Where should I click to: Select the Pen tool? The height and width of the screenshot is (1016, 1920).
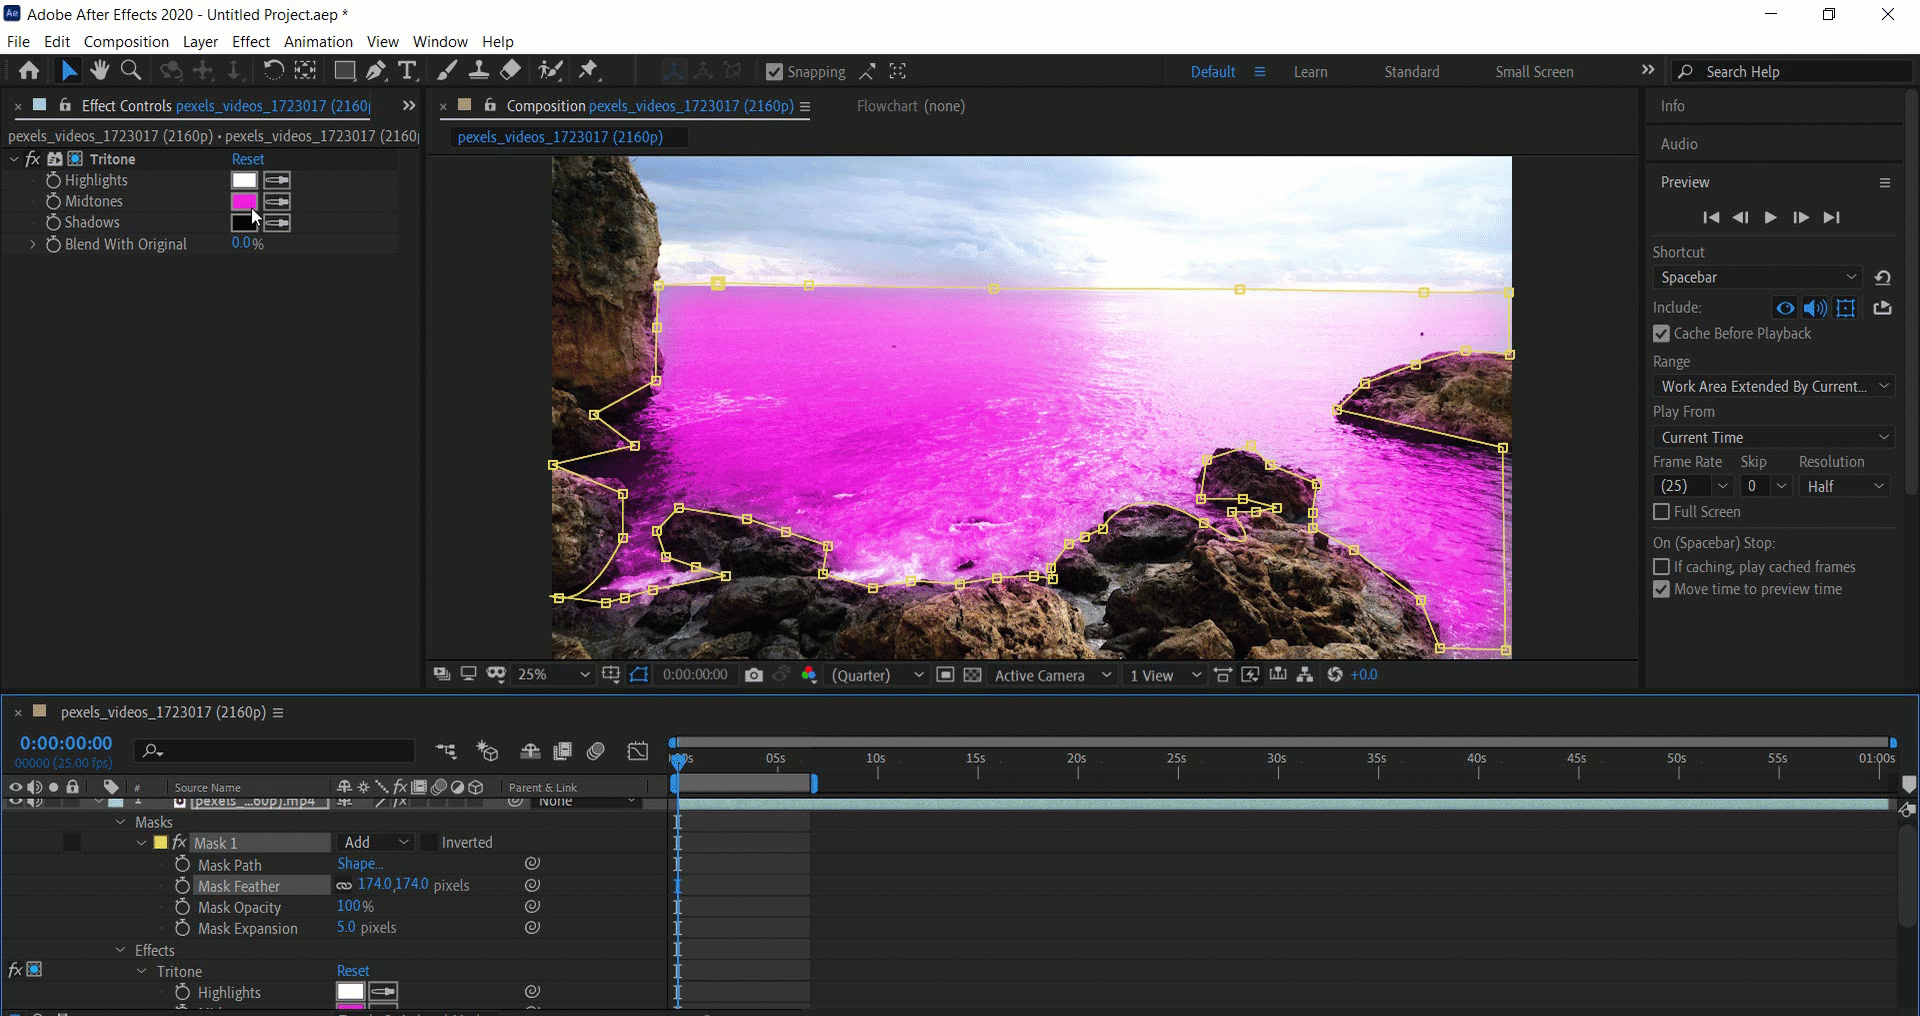coord(376,70)
